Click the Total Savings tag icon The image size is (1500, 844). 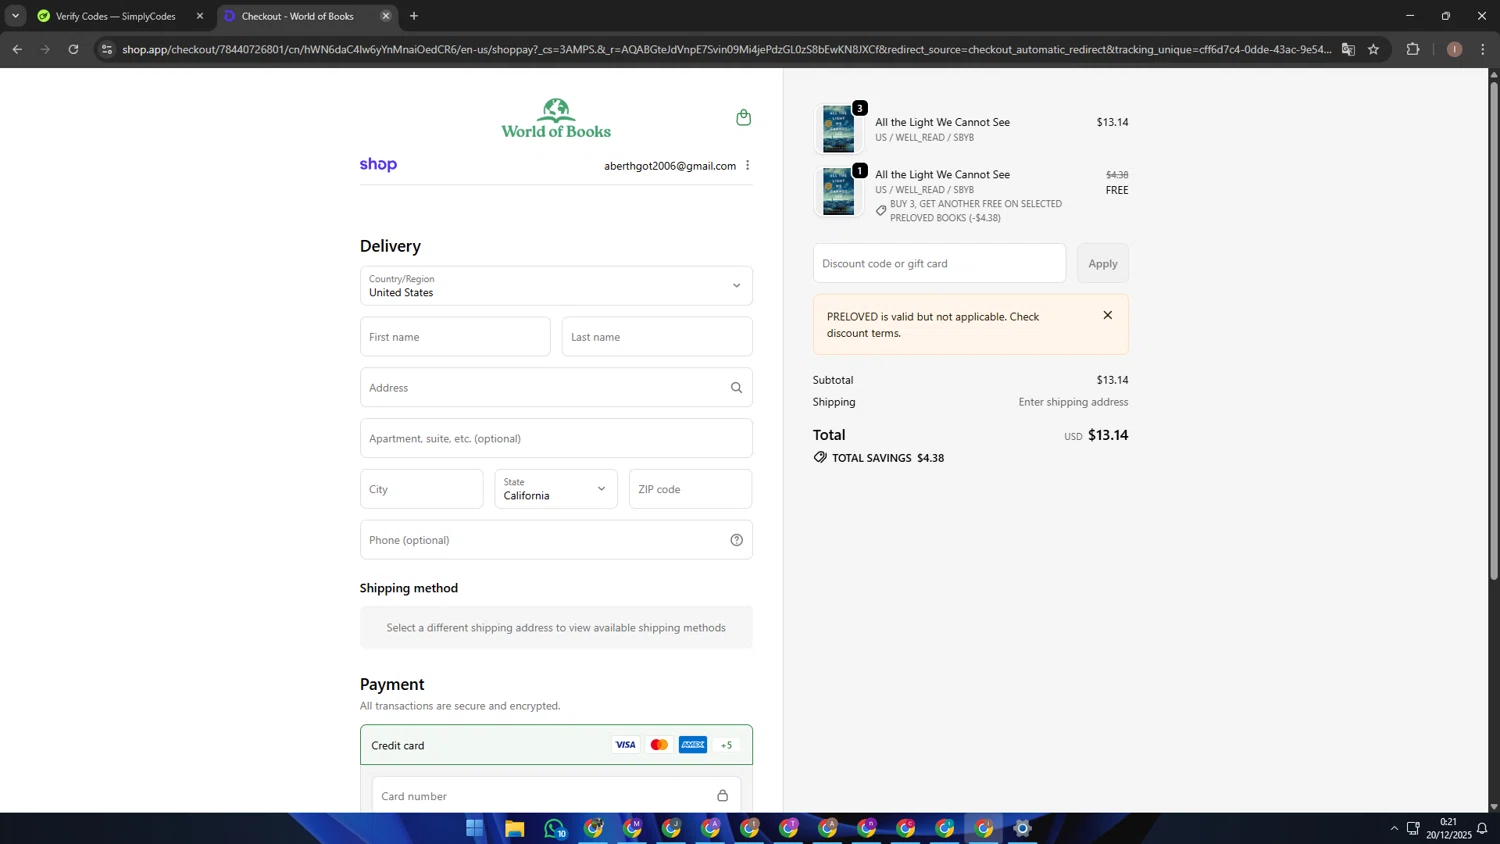click(820, 457)
